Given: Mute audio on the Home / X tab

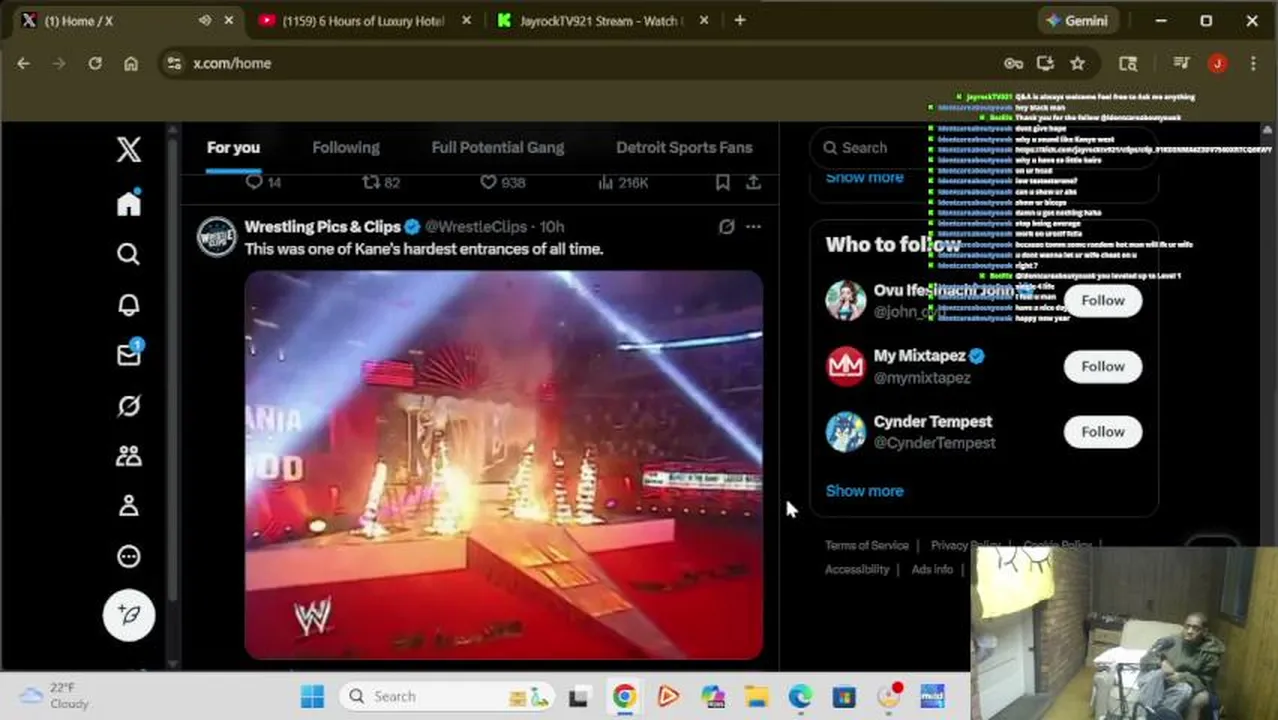Looking at the screenshot, I should pos(205,20).
